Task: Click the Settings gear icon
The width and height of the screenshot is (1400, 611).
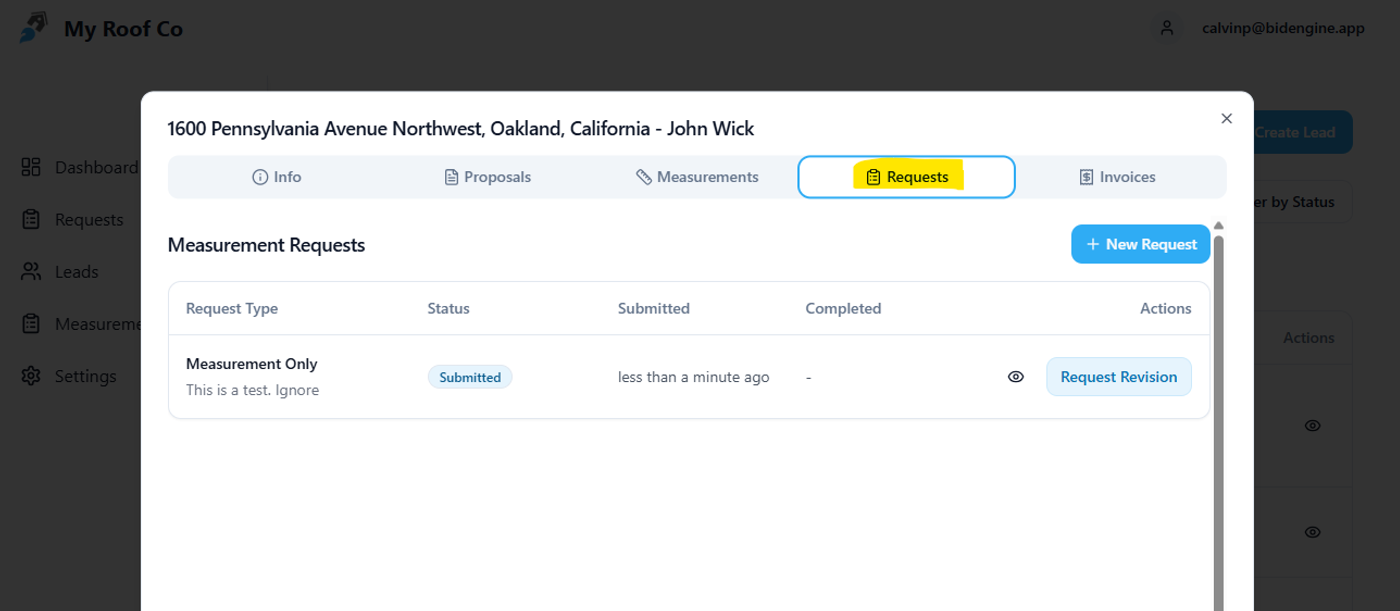Action: tap(31, 376)
